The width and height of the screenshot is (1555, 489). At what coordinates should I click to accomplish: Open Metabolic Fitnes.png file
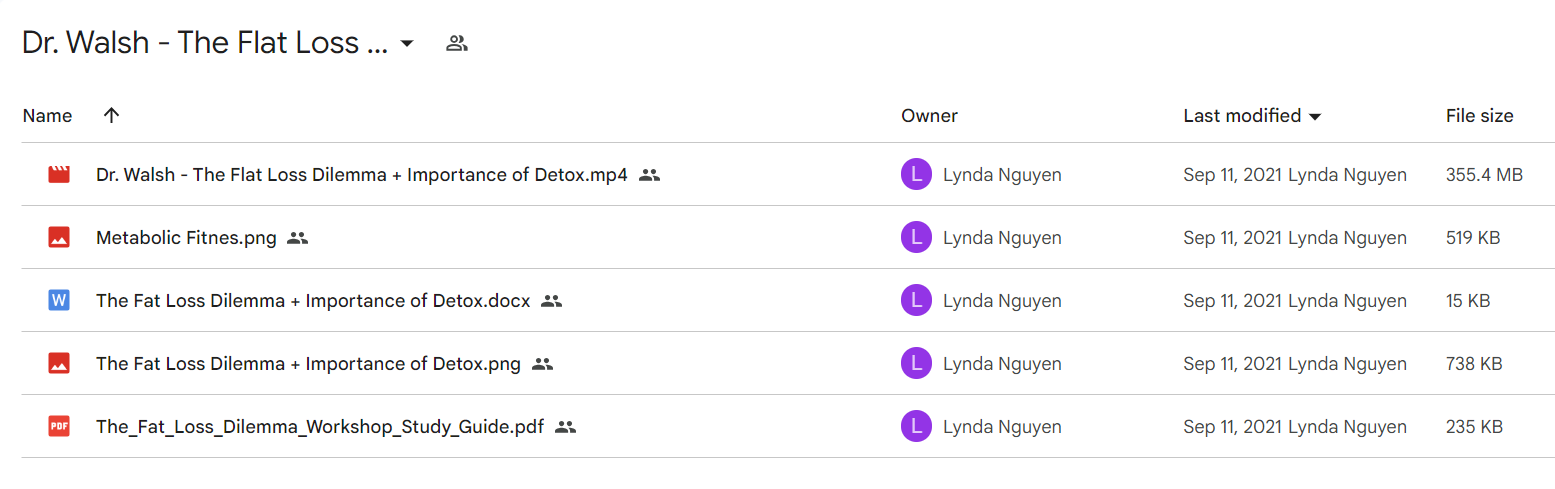coord(186,238)
